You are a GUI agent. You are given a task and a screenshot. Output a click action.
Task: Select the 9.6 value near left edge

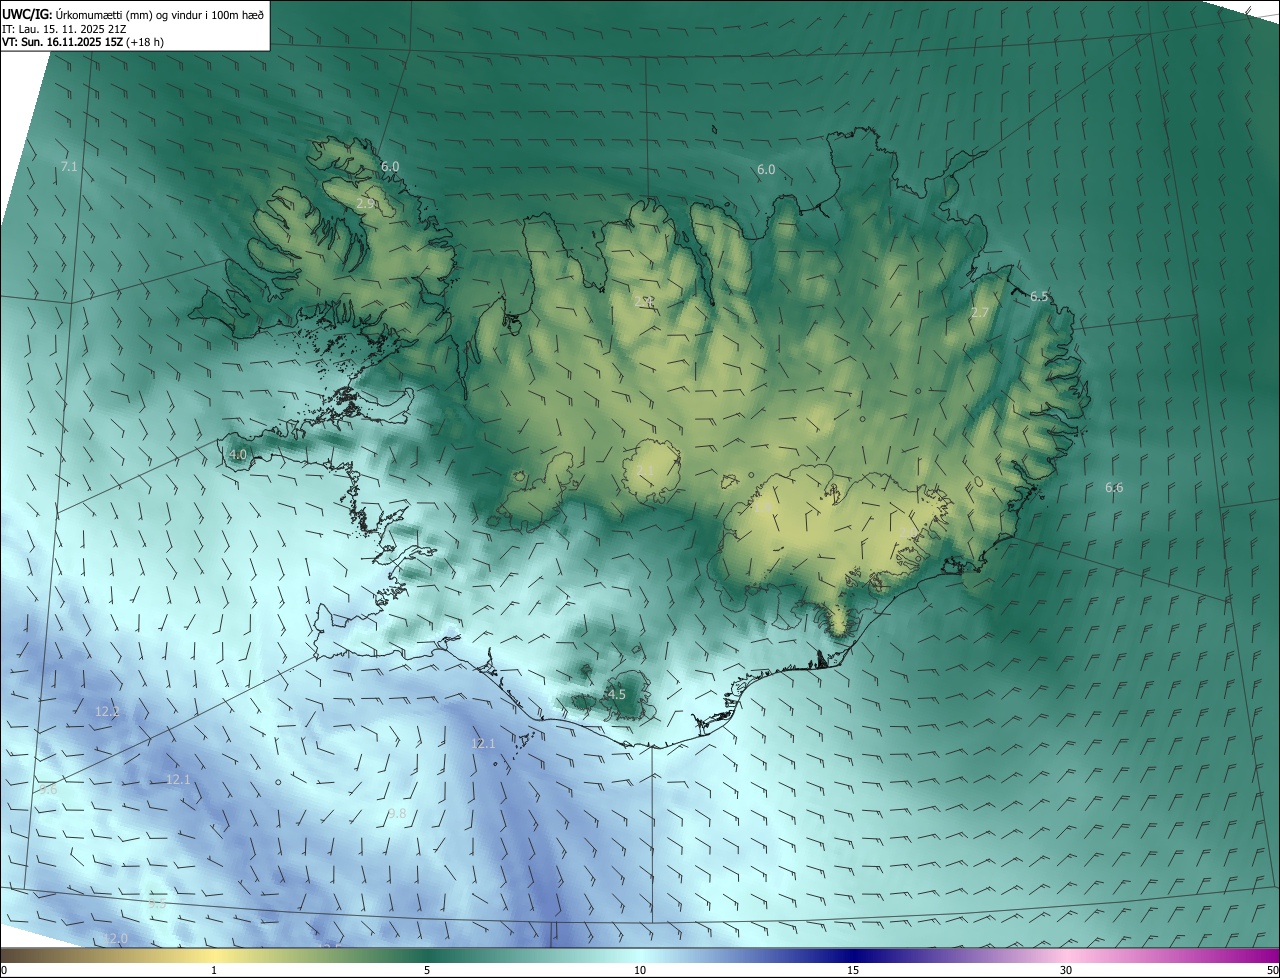coord(48,790)
